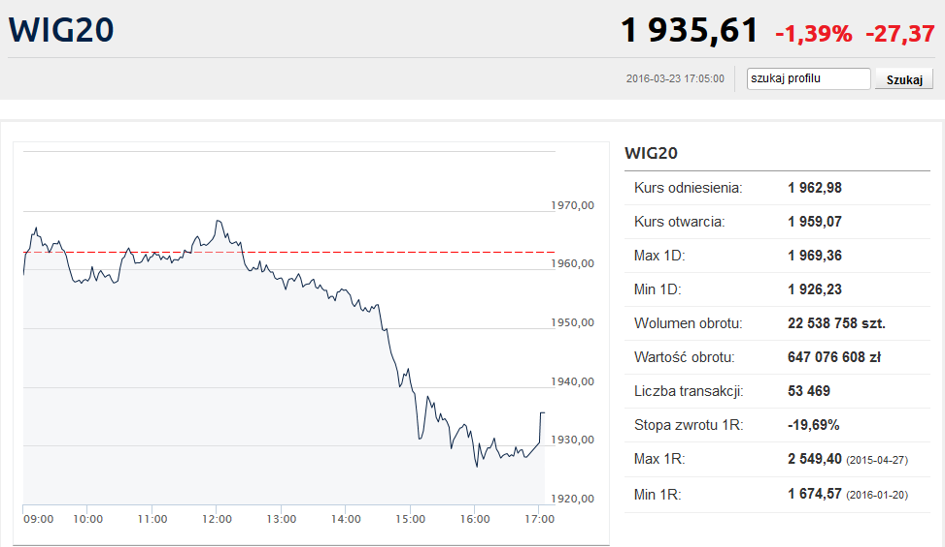Click the Stopa zwrotu 1R value
This screenshot has height=547, width=945.
[813, 425]
